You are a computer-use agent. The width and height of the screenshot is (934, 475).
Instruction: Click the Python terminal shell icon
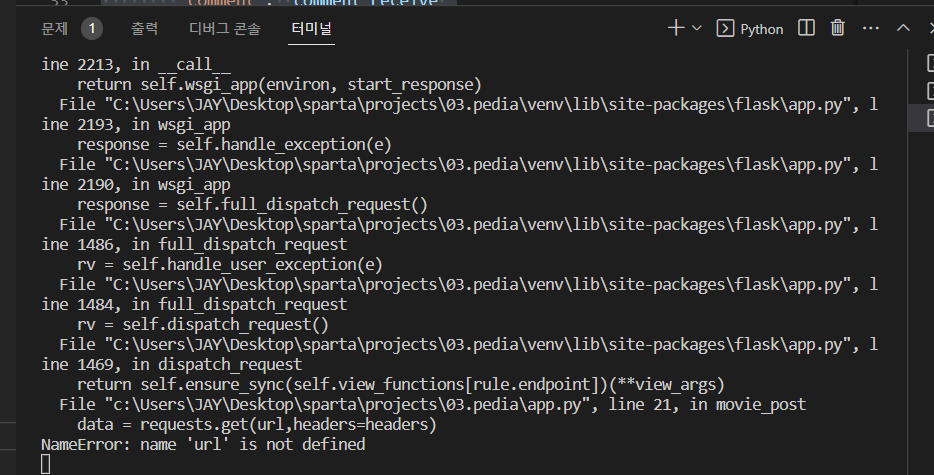(725, 29)
